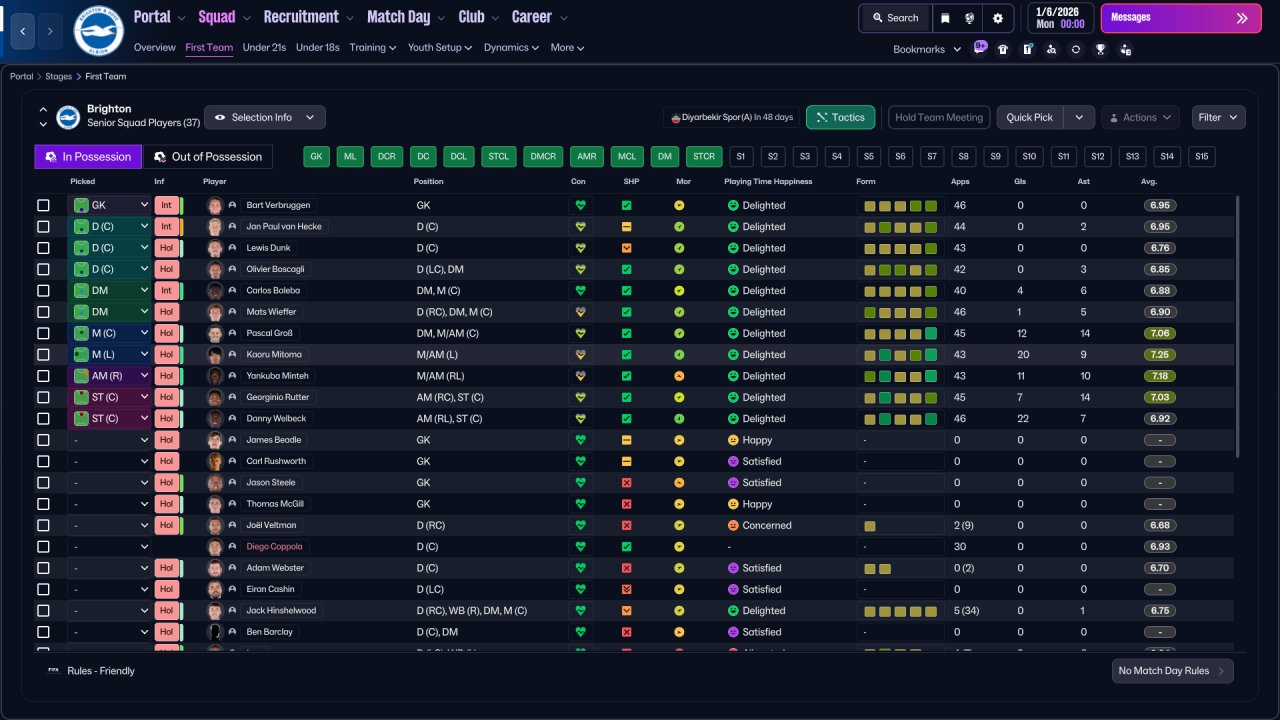Select Kaoru Mitoma's row checkbox
1280x720 pixels.
(43, 355)
